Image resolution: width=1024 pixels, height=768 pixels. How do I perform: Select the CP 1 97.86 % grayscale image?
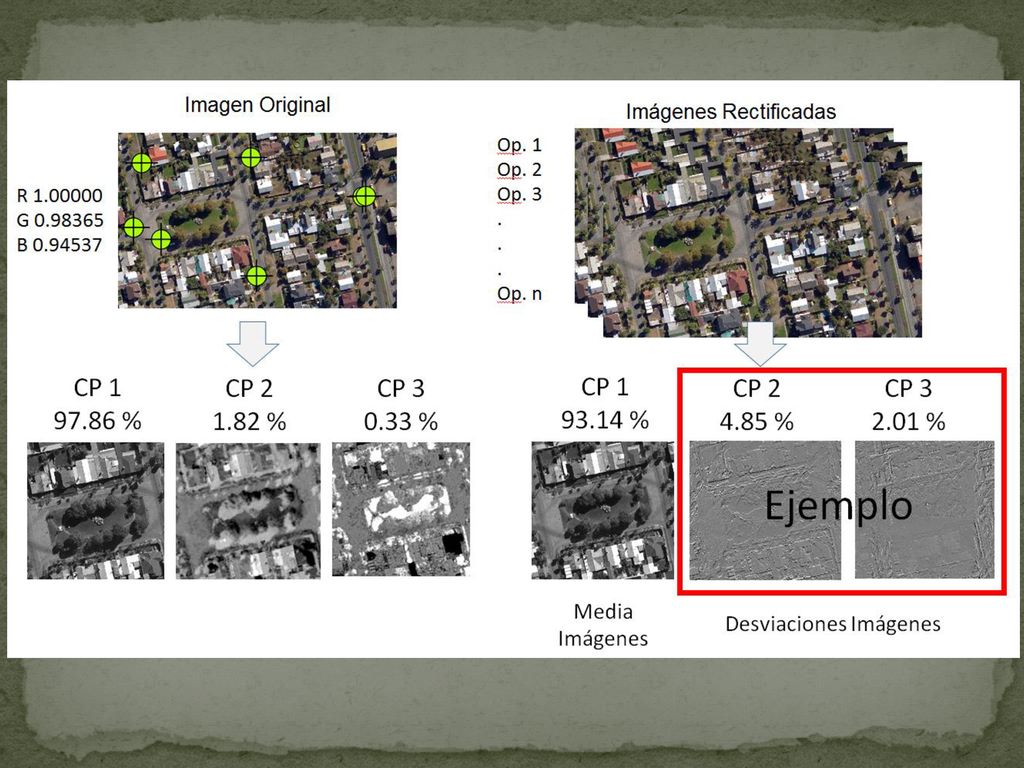(x=95, y=511)
